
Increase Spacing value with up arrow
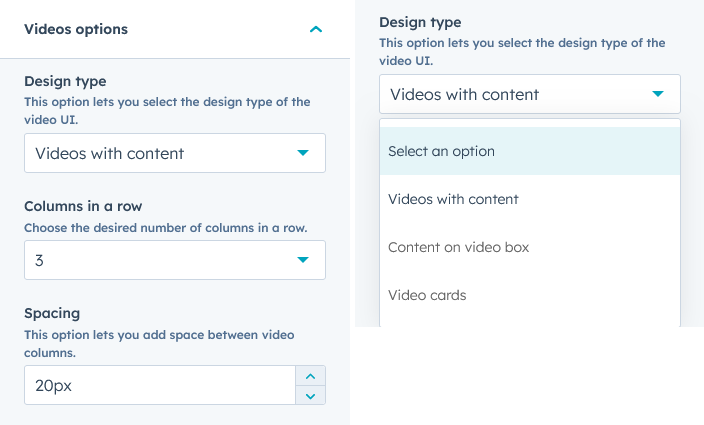pos(310,376)
